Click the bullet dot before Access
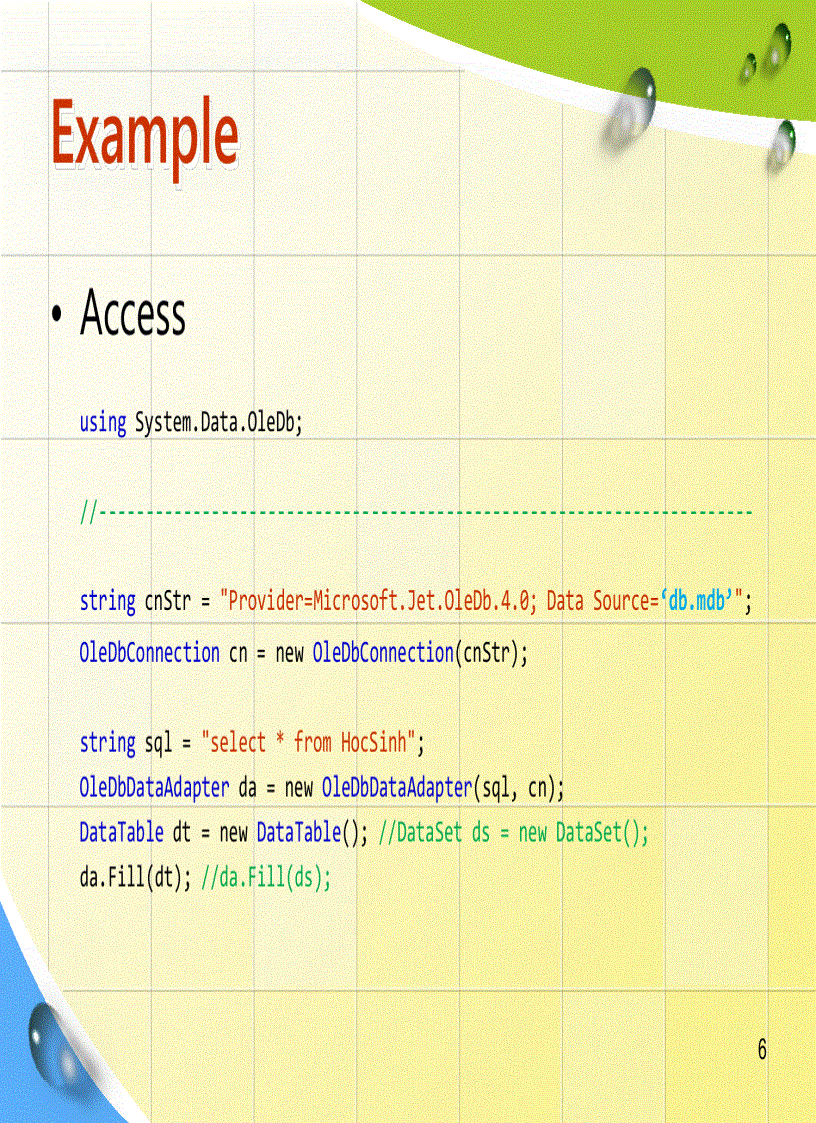 (x=58, y=316)
